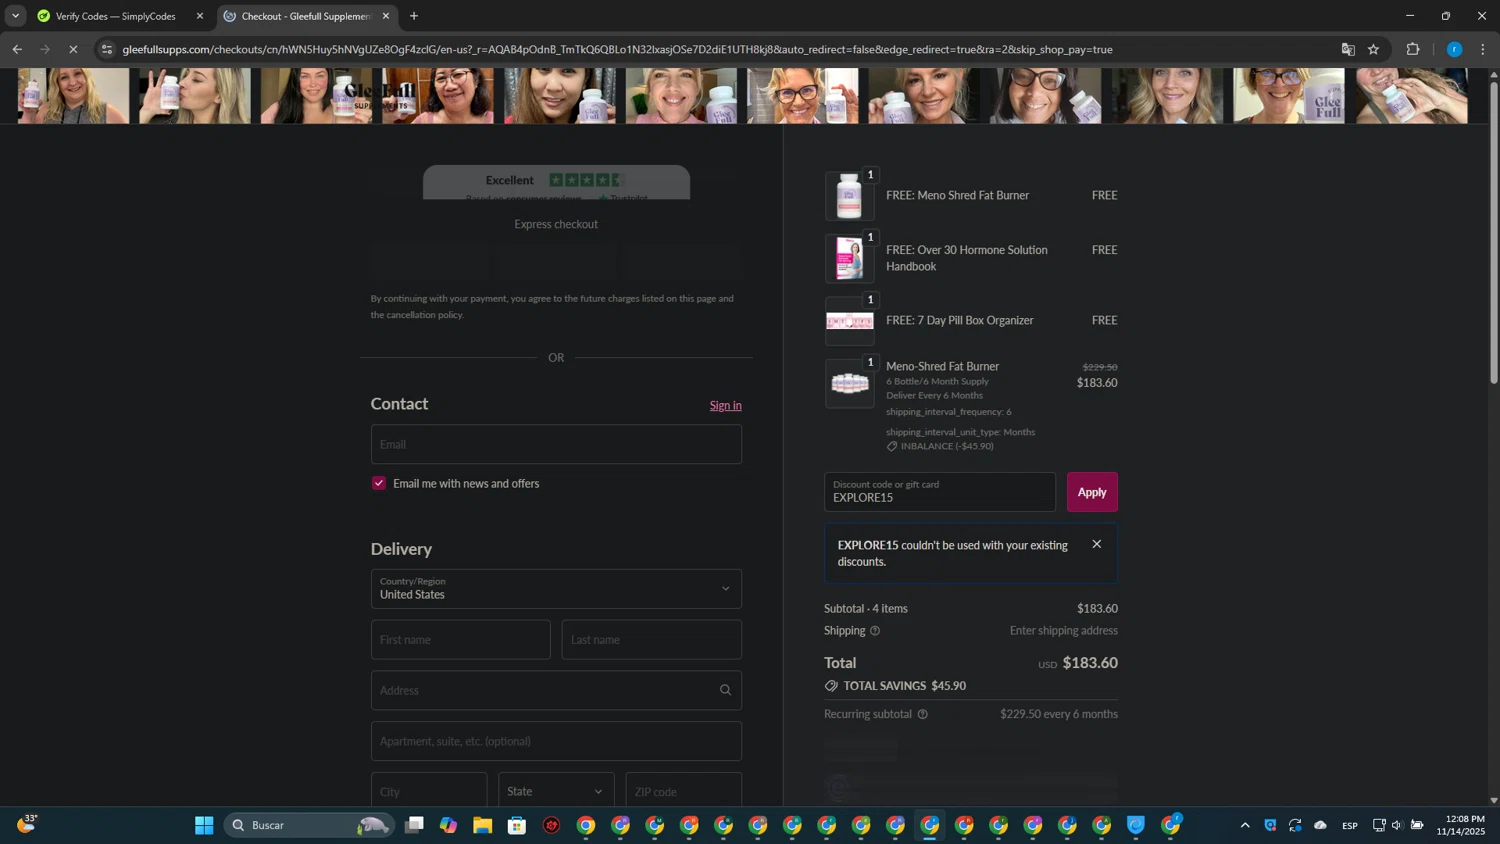Viewport: 1500px width, 844px height.
Task: Bookmark this page with the star icon
Action: 1374,49
